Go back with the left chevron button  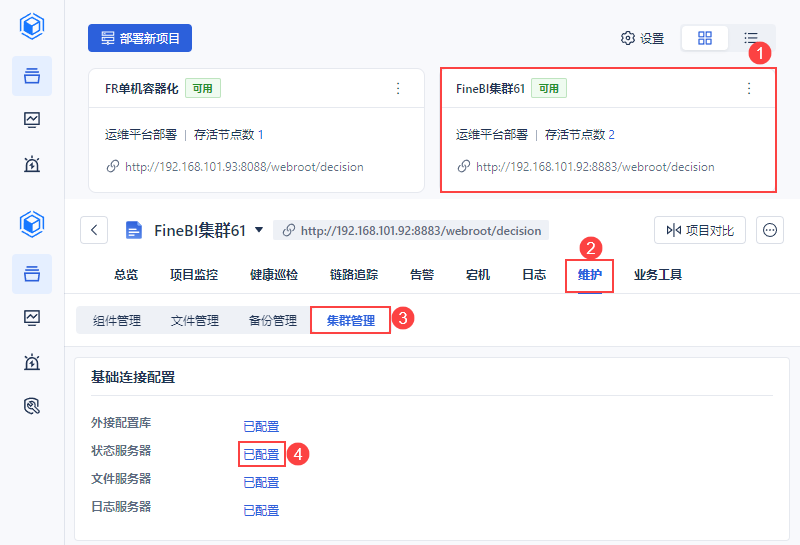[x=94, y=230]
